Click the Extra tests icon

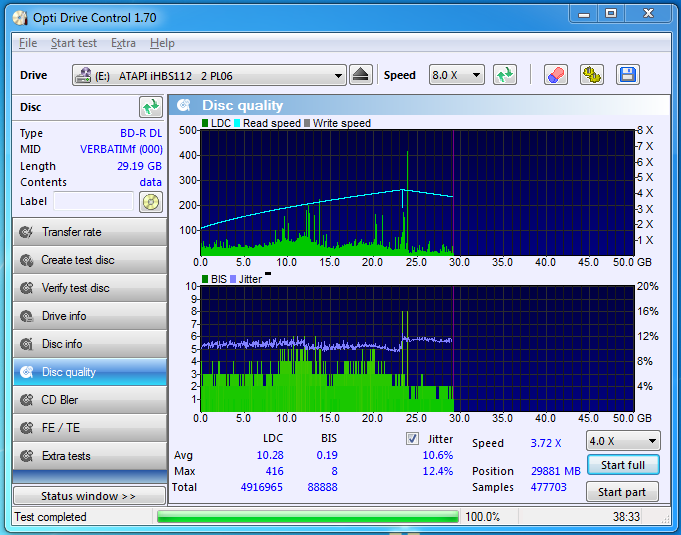click(26, 456)
